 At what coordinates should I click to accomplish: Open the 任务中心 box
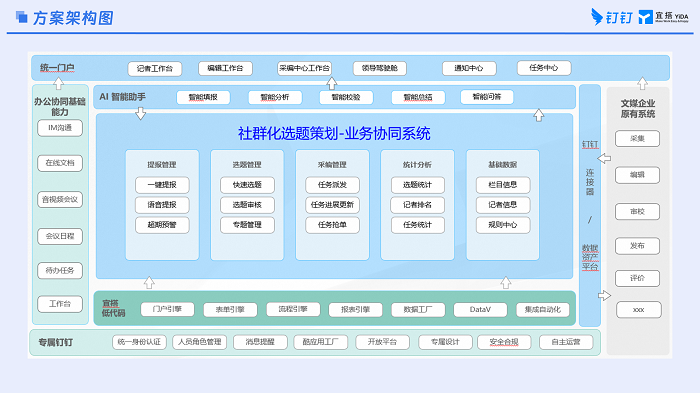click(x=544, y=67)
